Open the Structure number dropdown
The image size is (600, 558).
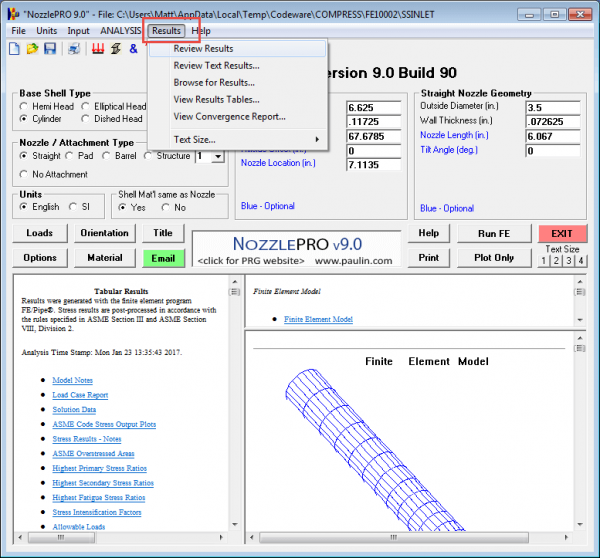[218, 156]
